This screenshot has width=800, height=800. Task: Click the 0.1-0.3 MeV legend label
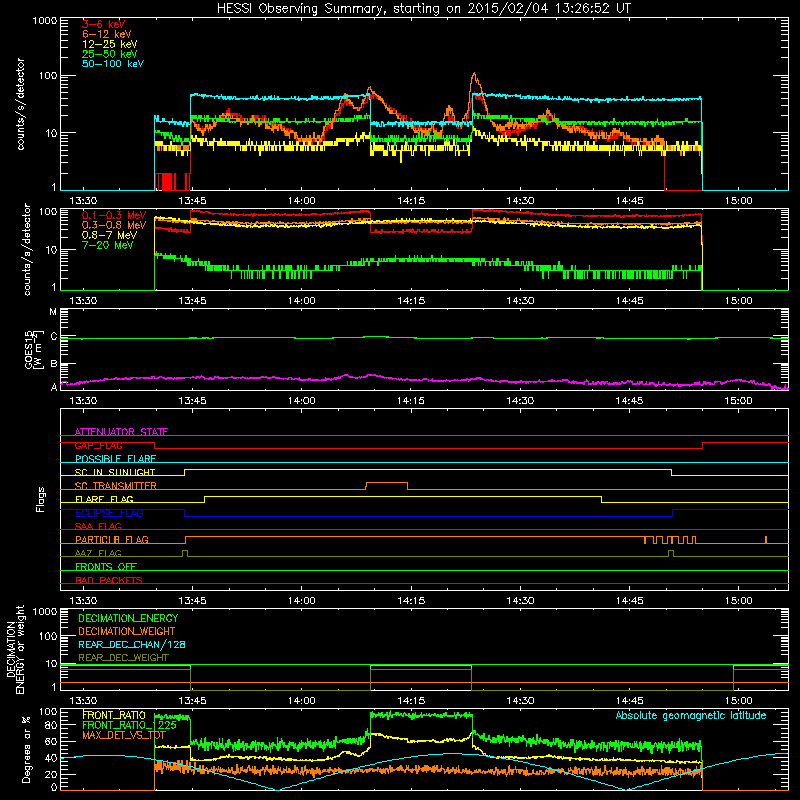point(114,215)
